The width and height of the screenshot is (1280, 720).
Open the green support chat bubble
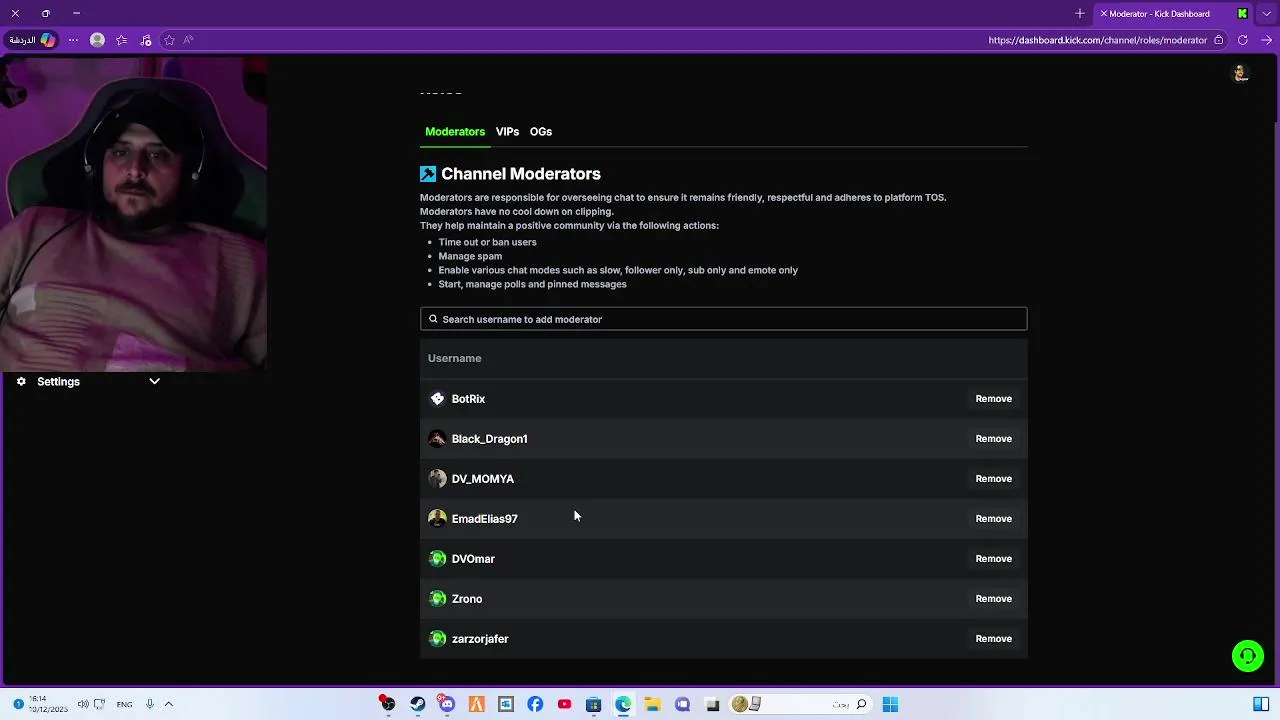(x=1247, y=656)
